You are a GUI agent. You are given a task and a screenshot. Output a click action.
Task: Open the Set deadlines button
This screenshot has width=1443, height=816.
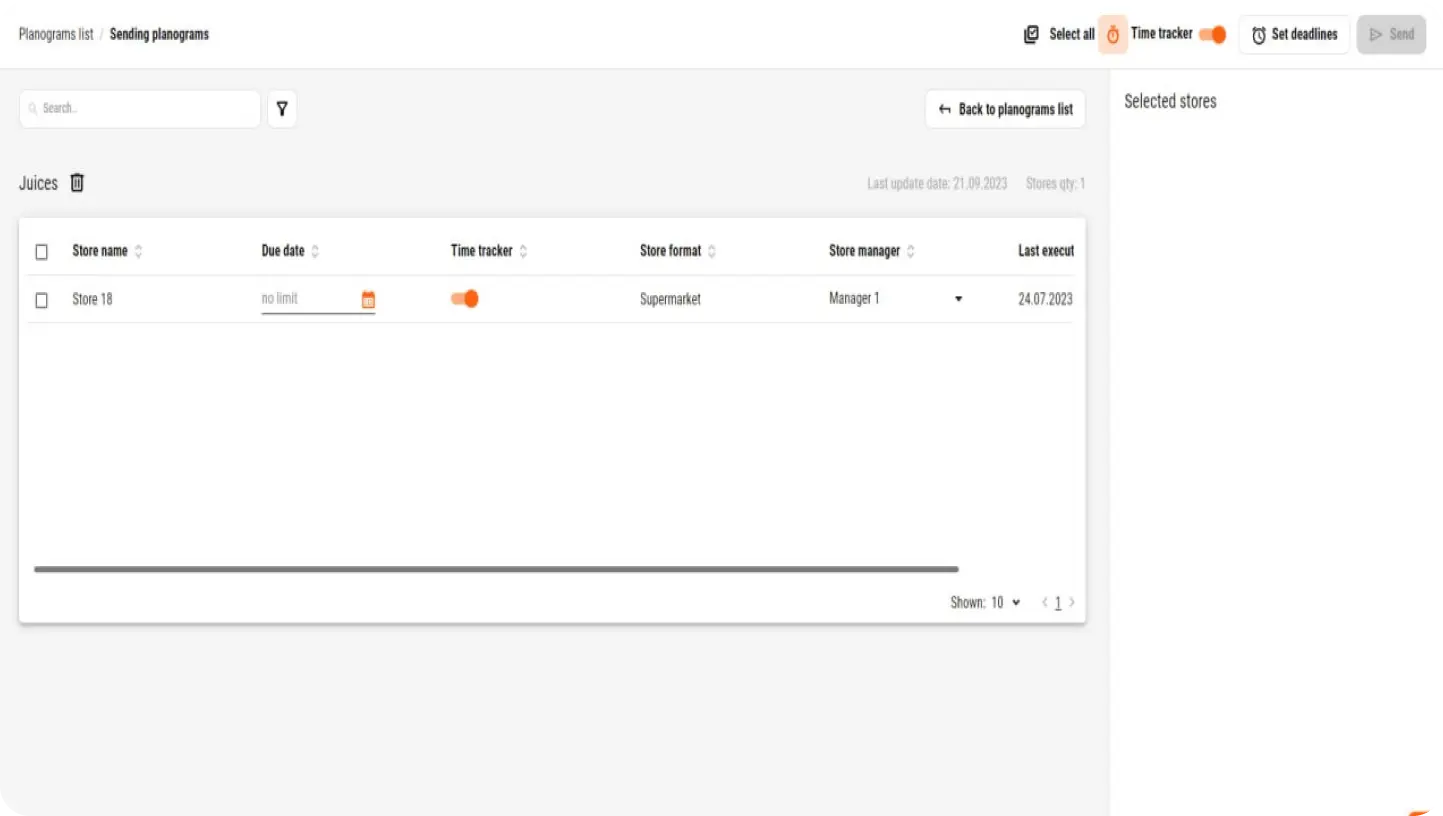point(1294,34)
